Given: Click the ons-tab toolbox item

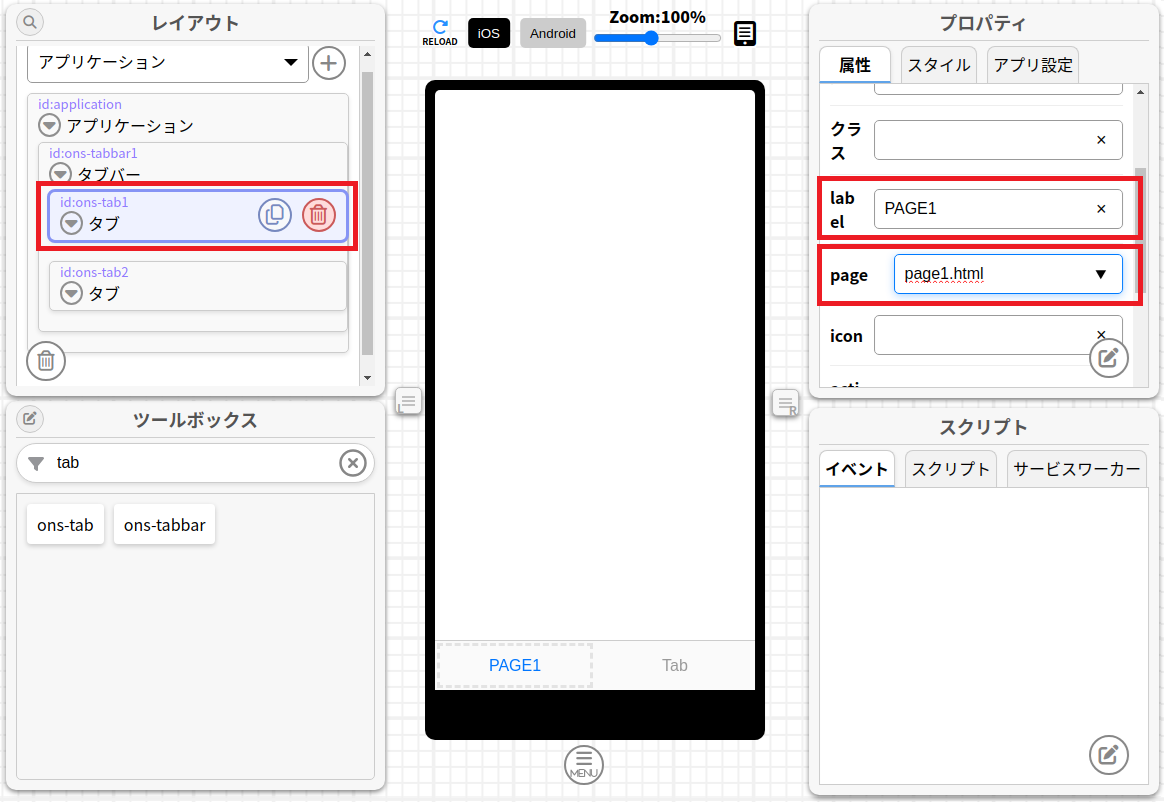Looking at the screenshot, I should 66,525.
